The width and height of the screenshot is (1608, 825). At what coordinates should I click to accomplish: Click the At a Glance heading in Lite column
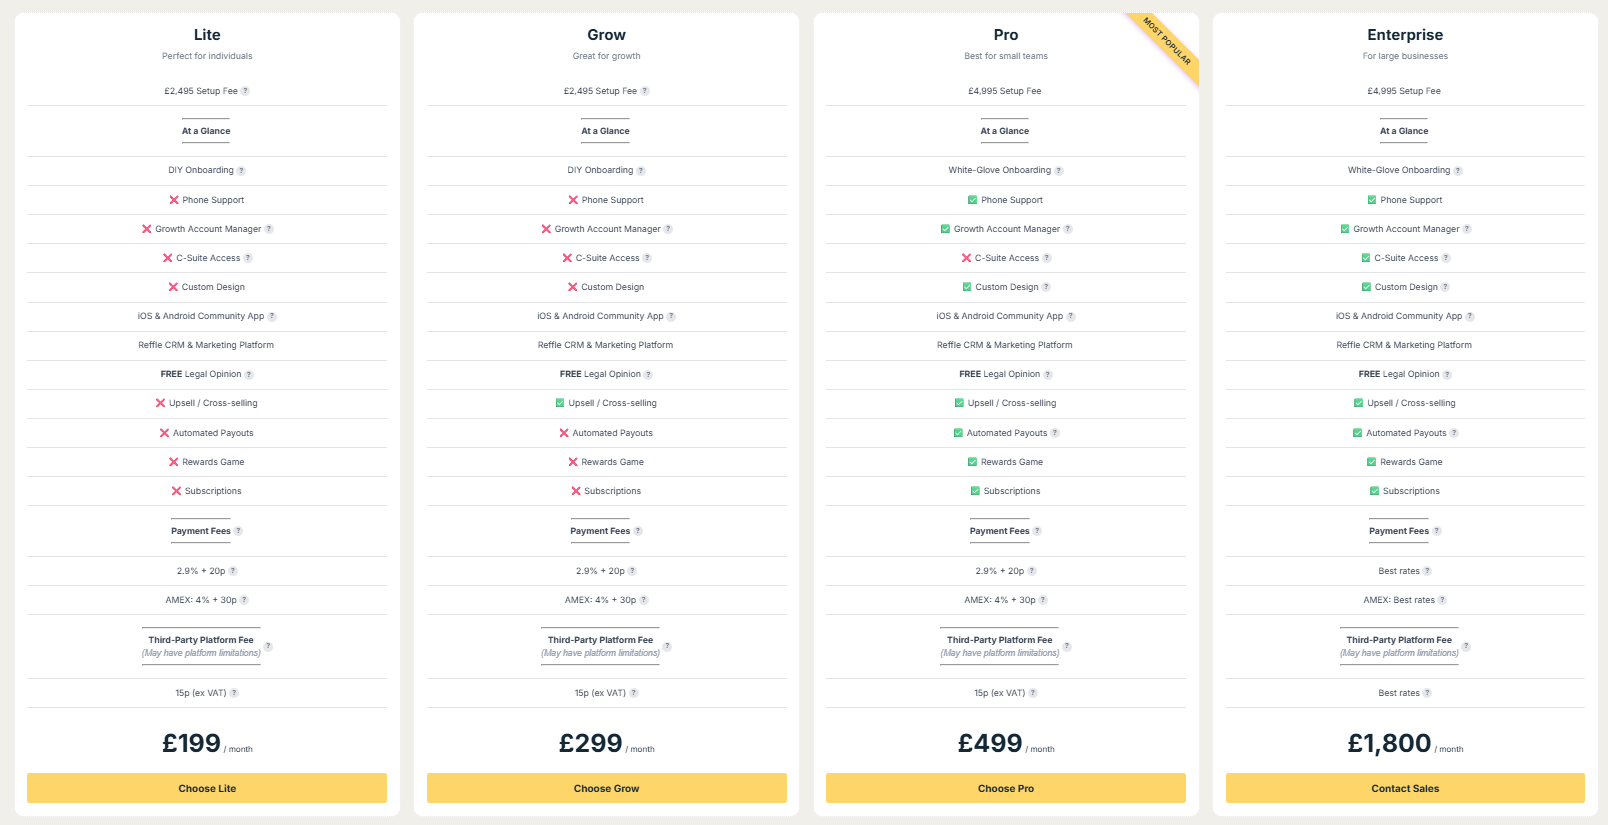tap(206, 130)
